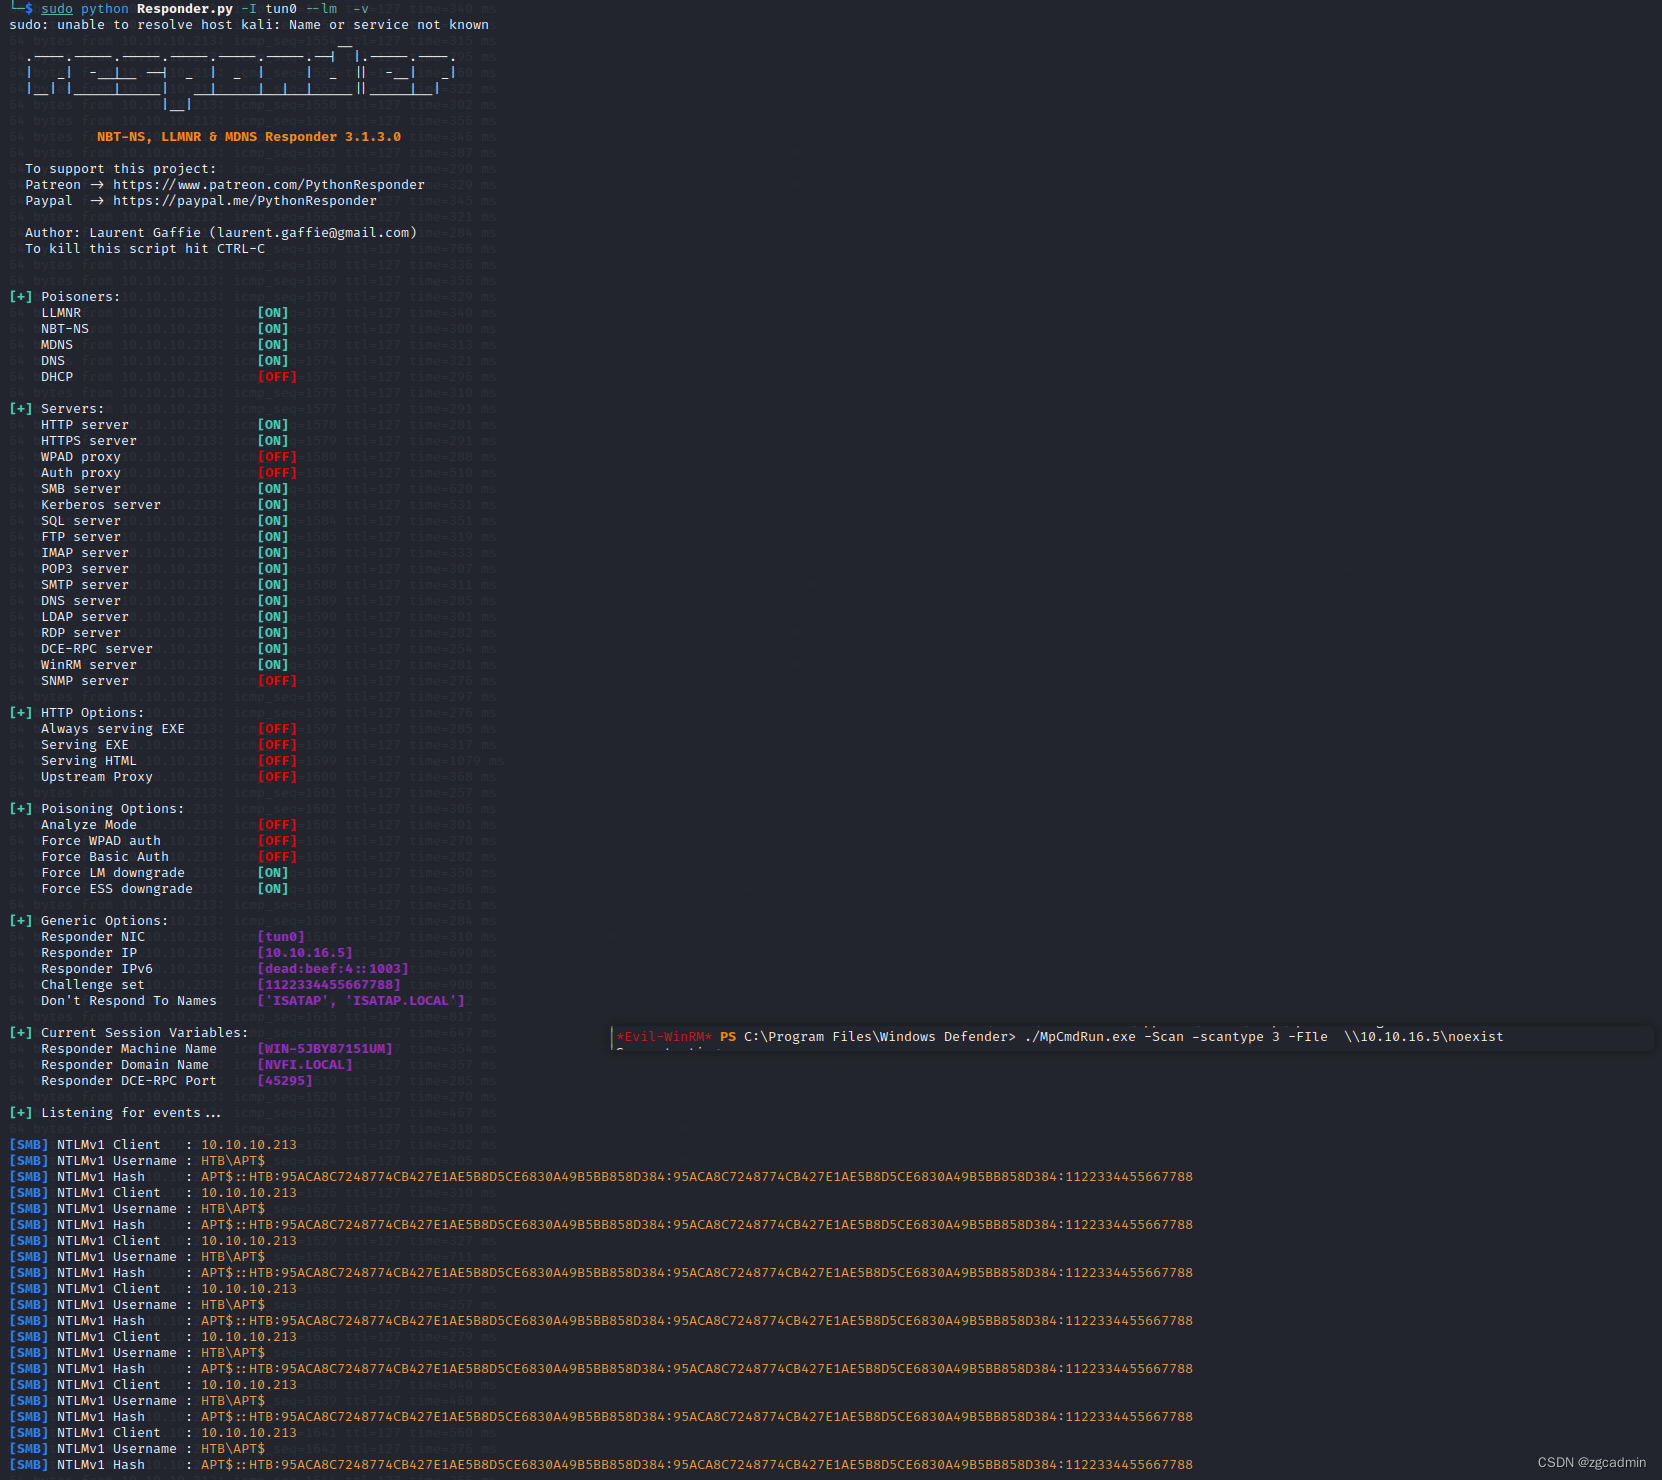
Task: Click the IPv6 value [dead:beef:4::1003]
Action: tap(333, 969)
